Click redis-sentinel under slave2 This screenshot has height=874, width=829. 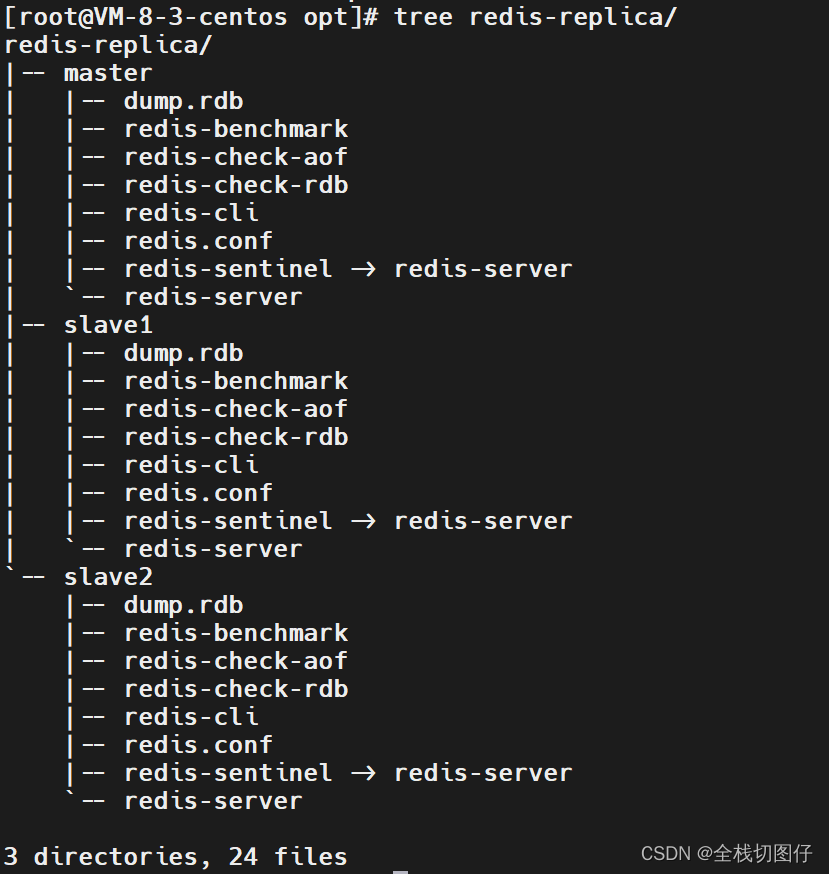[x=228, y=773]
